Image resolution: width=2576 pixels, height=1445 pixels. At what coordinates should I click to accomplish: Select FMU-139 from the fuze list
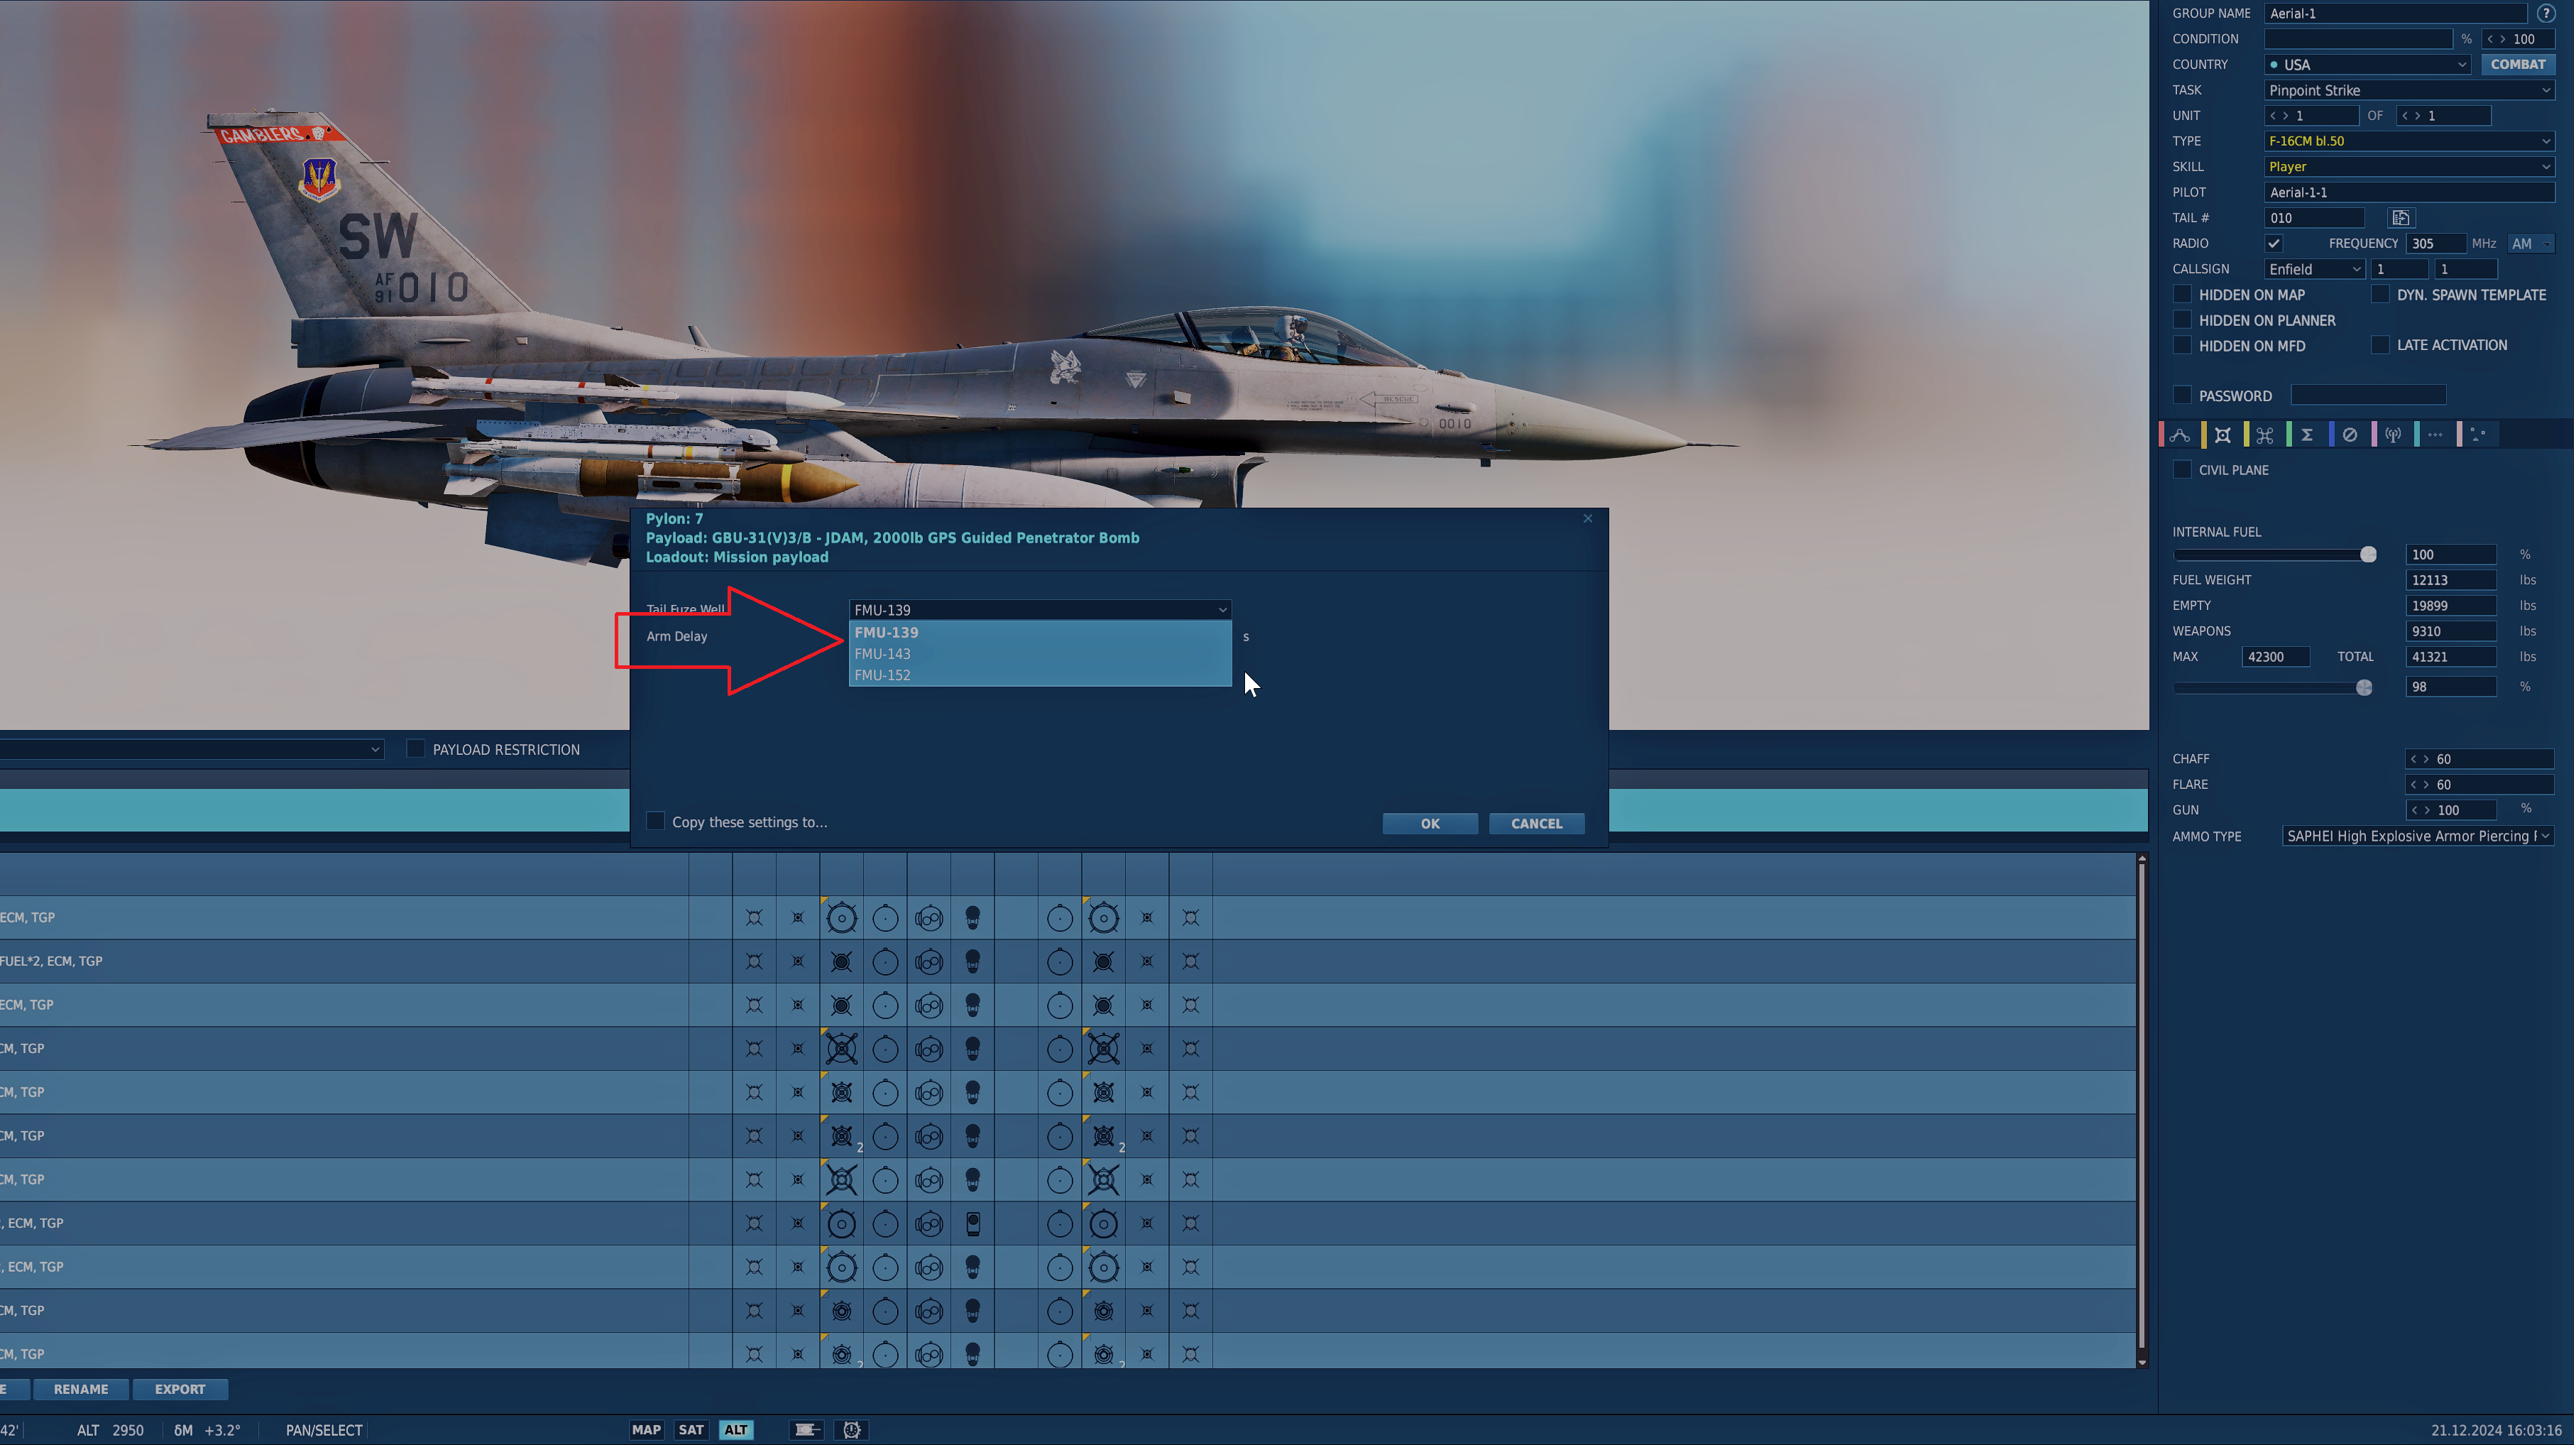(x=1040, y=632)
